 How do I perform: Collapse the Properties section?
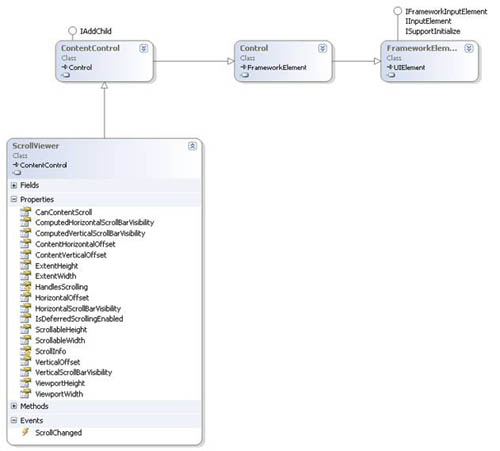pos(14,199)
